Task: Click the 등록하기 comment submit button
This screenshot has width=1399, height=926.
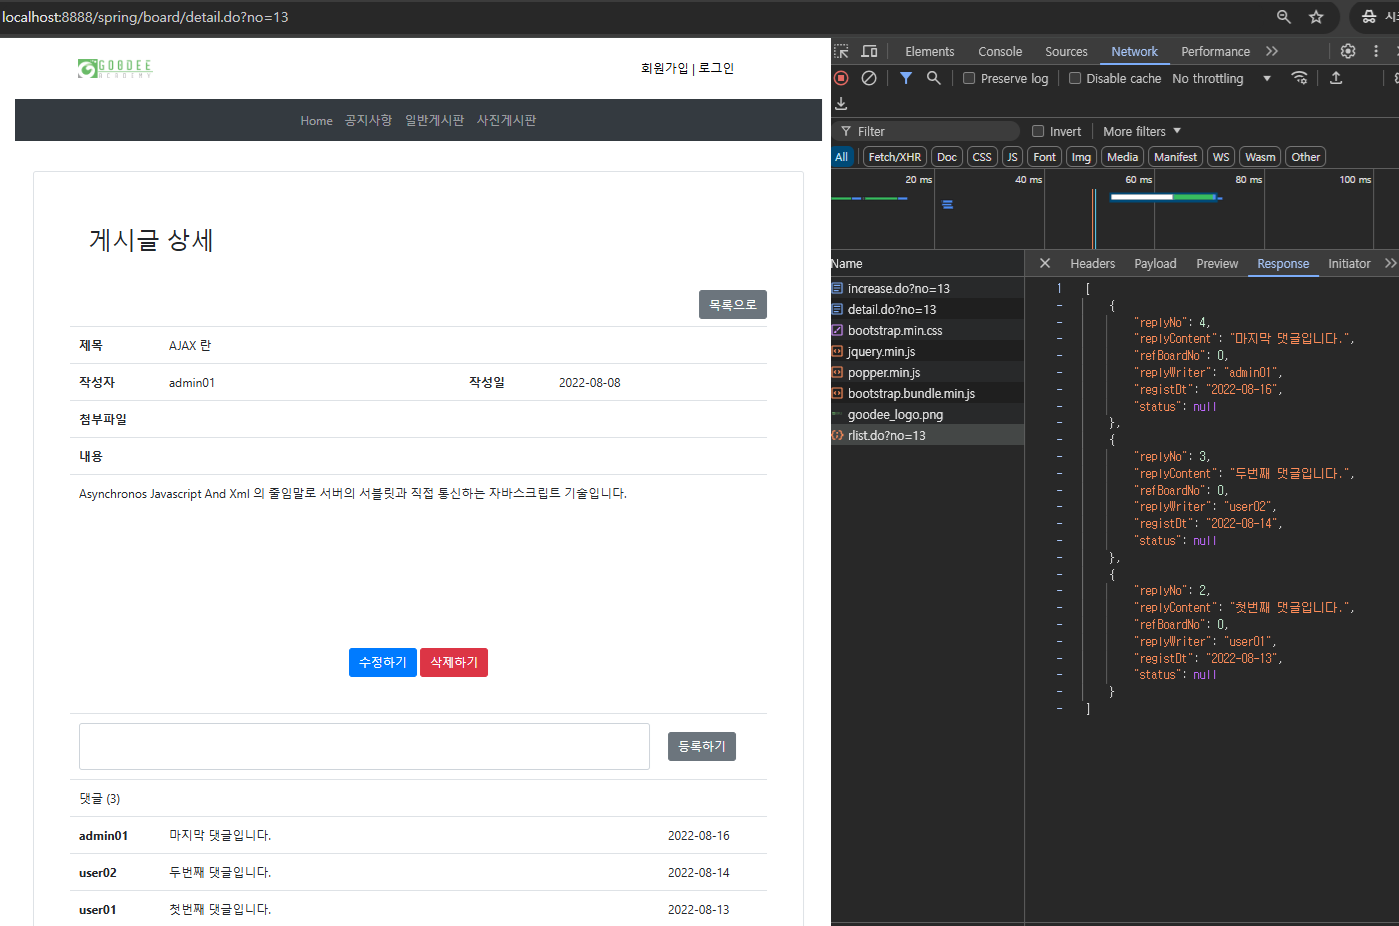Action: coord(702,746)
